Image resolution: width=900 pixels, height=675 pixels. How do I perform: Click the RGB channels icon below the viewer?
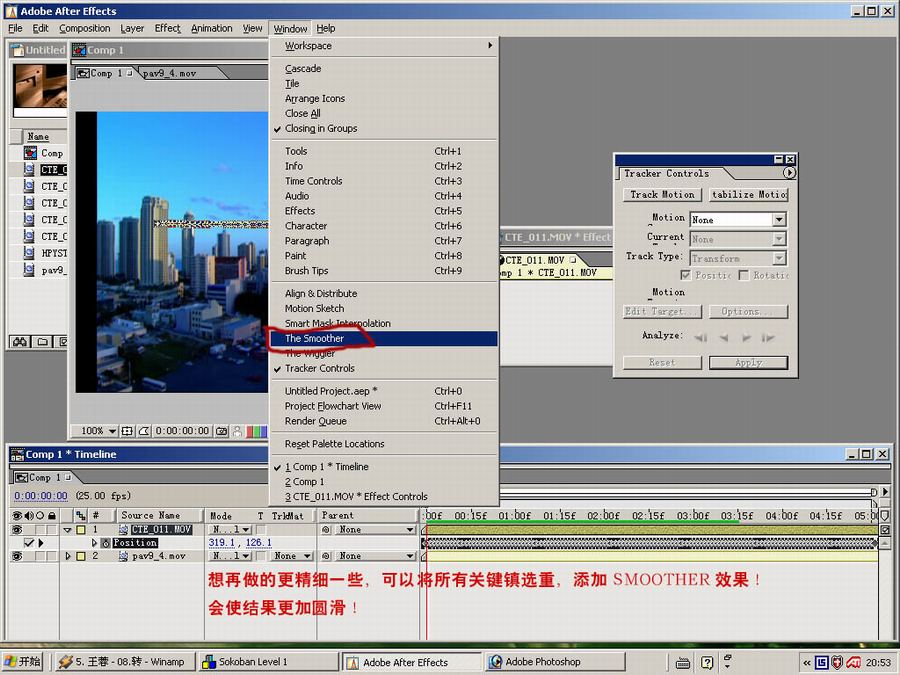256,431
